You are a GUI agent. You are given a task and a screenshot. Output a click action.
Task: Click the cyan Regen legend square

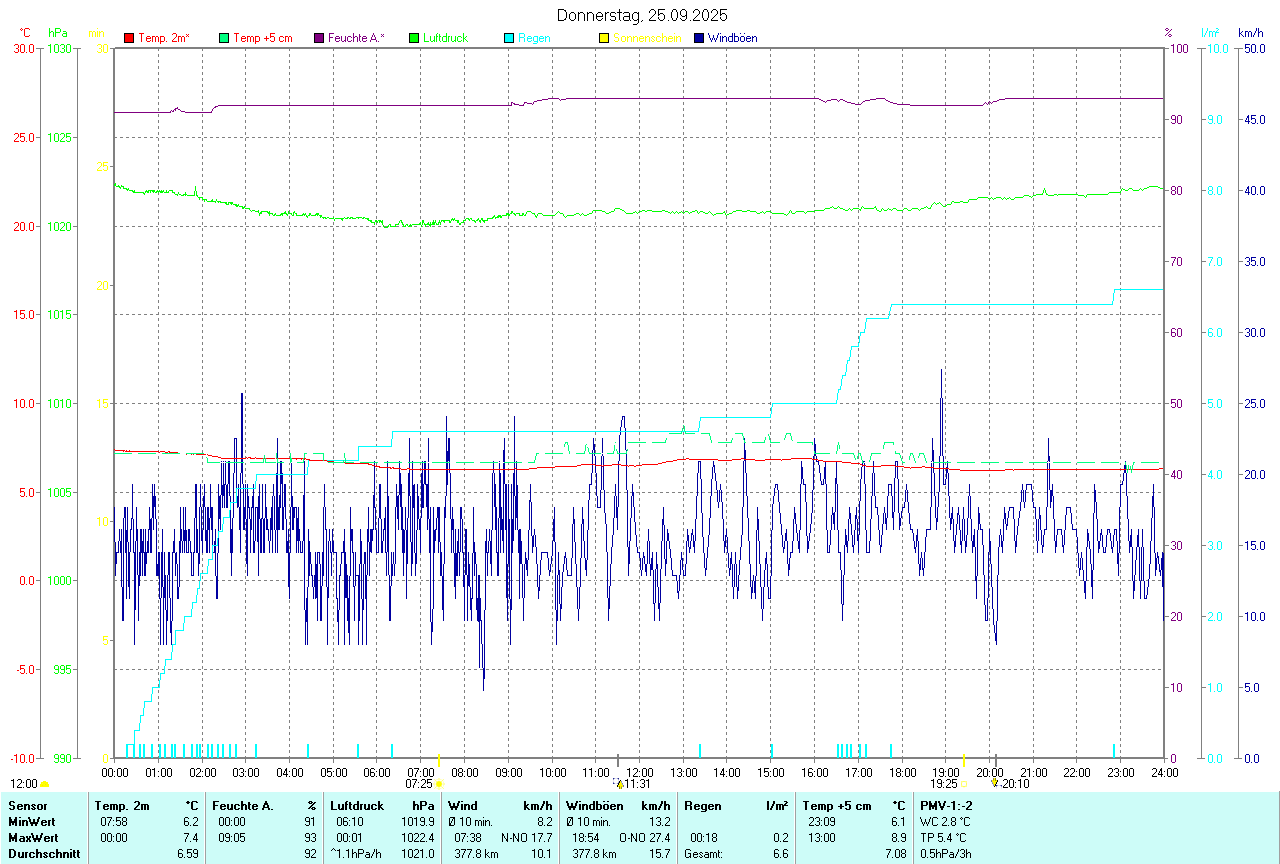(x=509, y=38)
